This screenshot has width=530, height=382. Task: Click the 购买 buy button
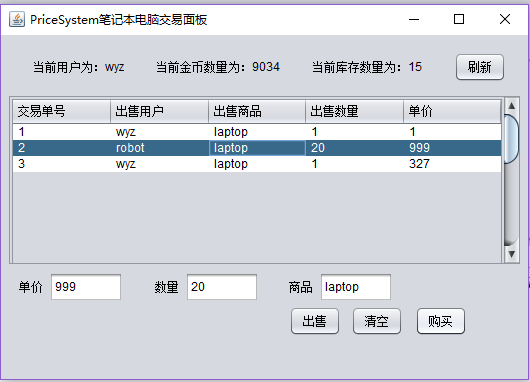point(441,321)
